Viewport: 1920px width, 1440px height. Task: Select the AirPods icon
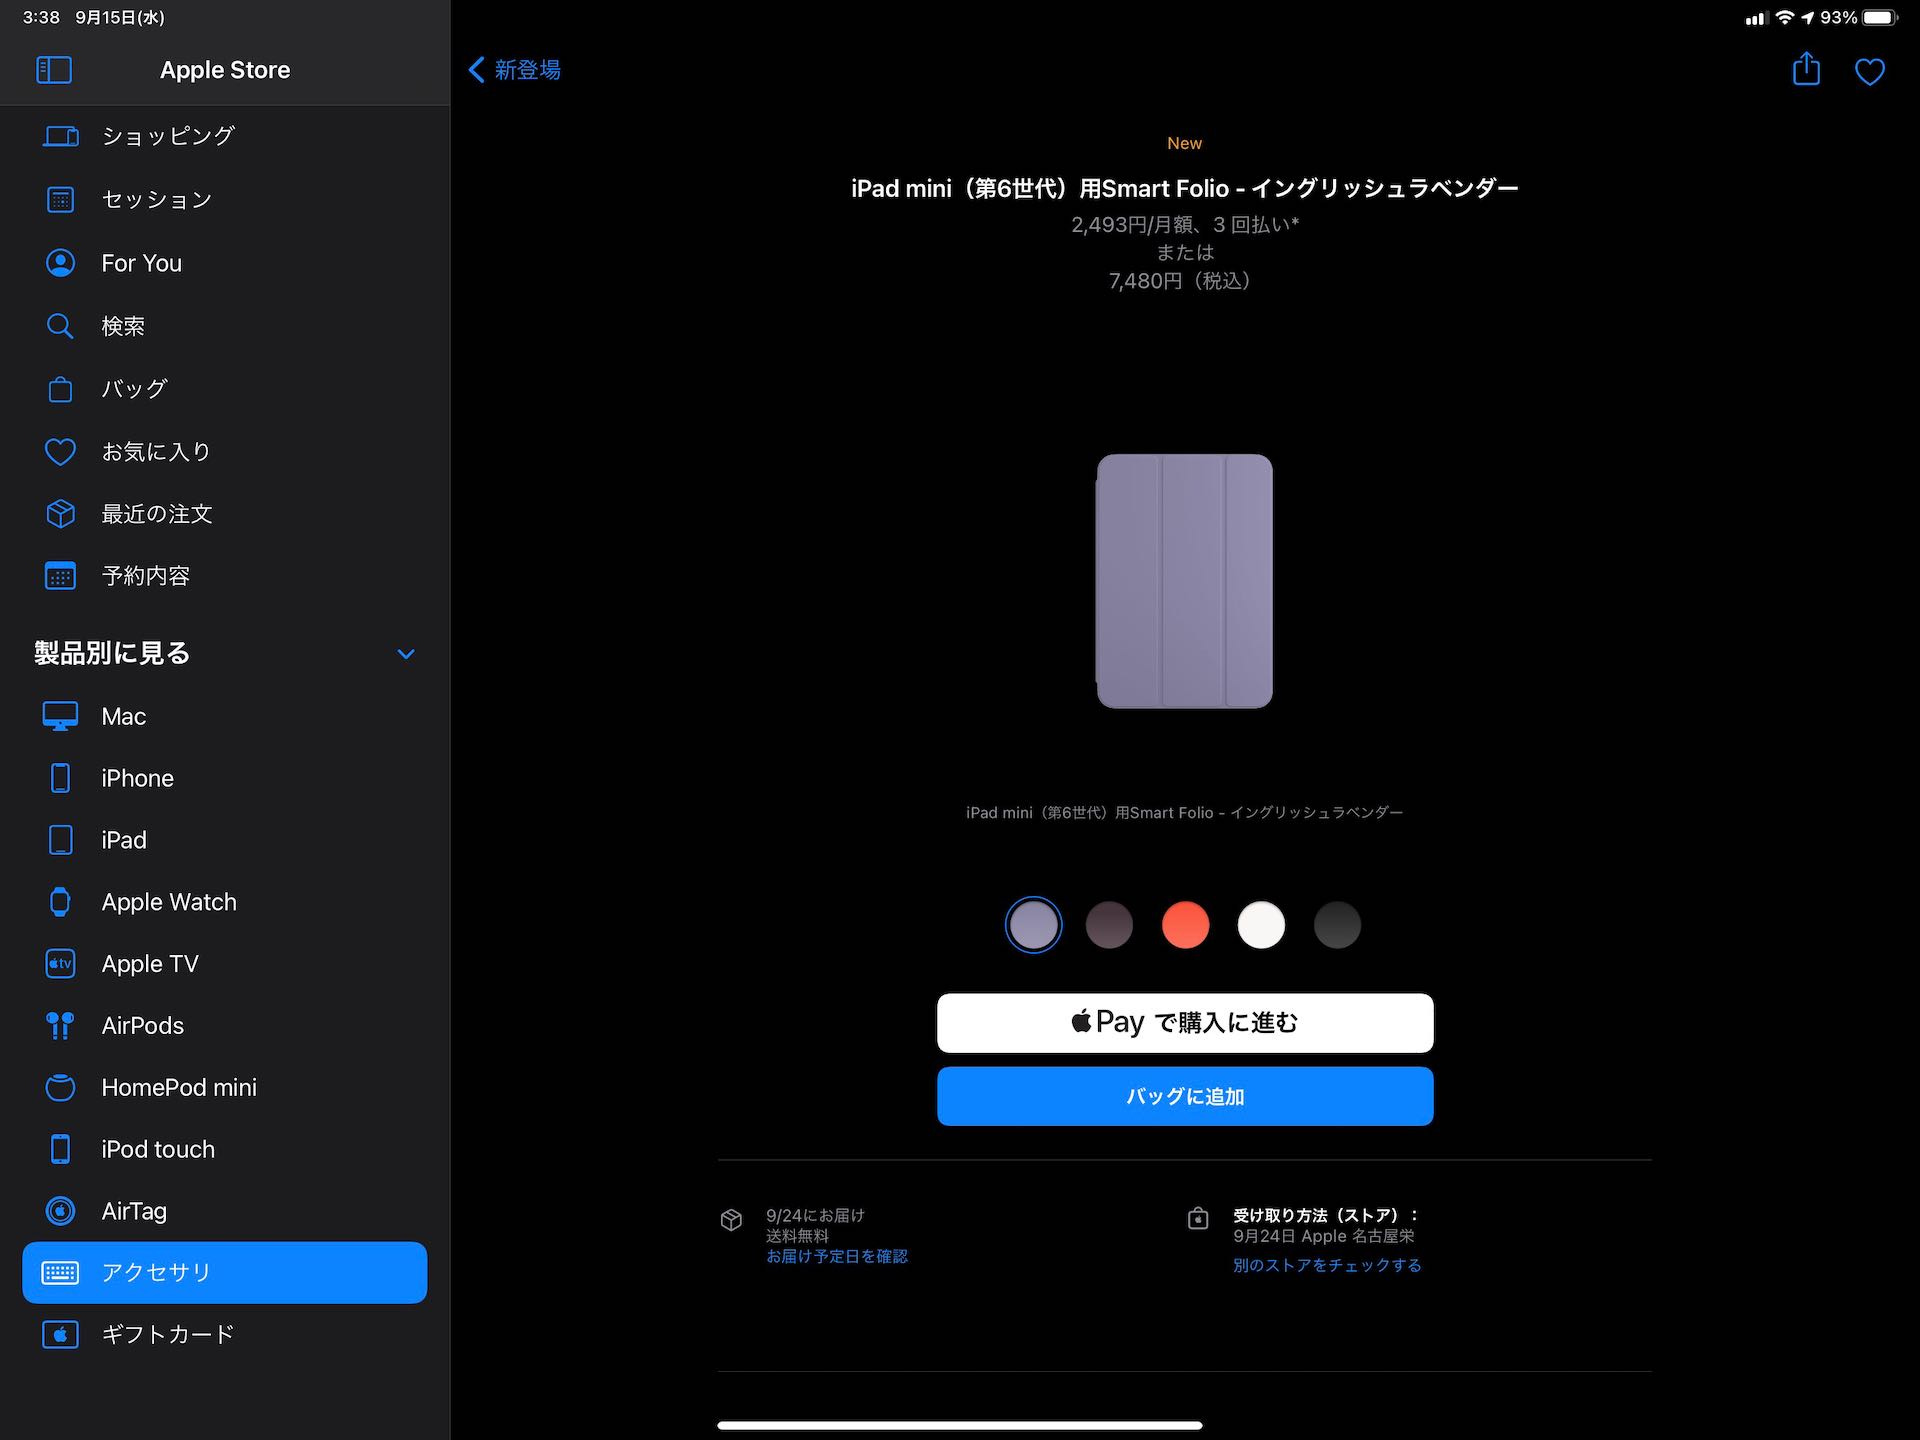(x=60, y=1026)
